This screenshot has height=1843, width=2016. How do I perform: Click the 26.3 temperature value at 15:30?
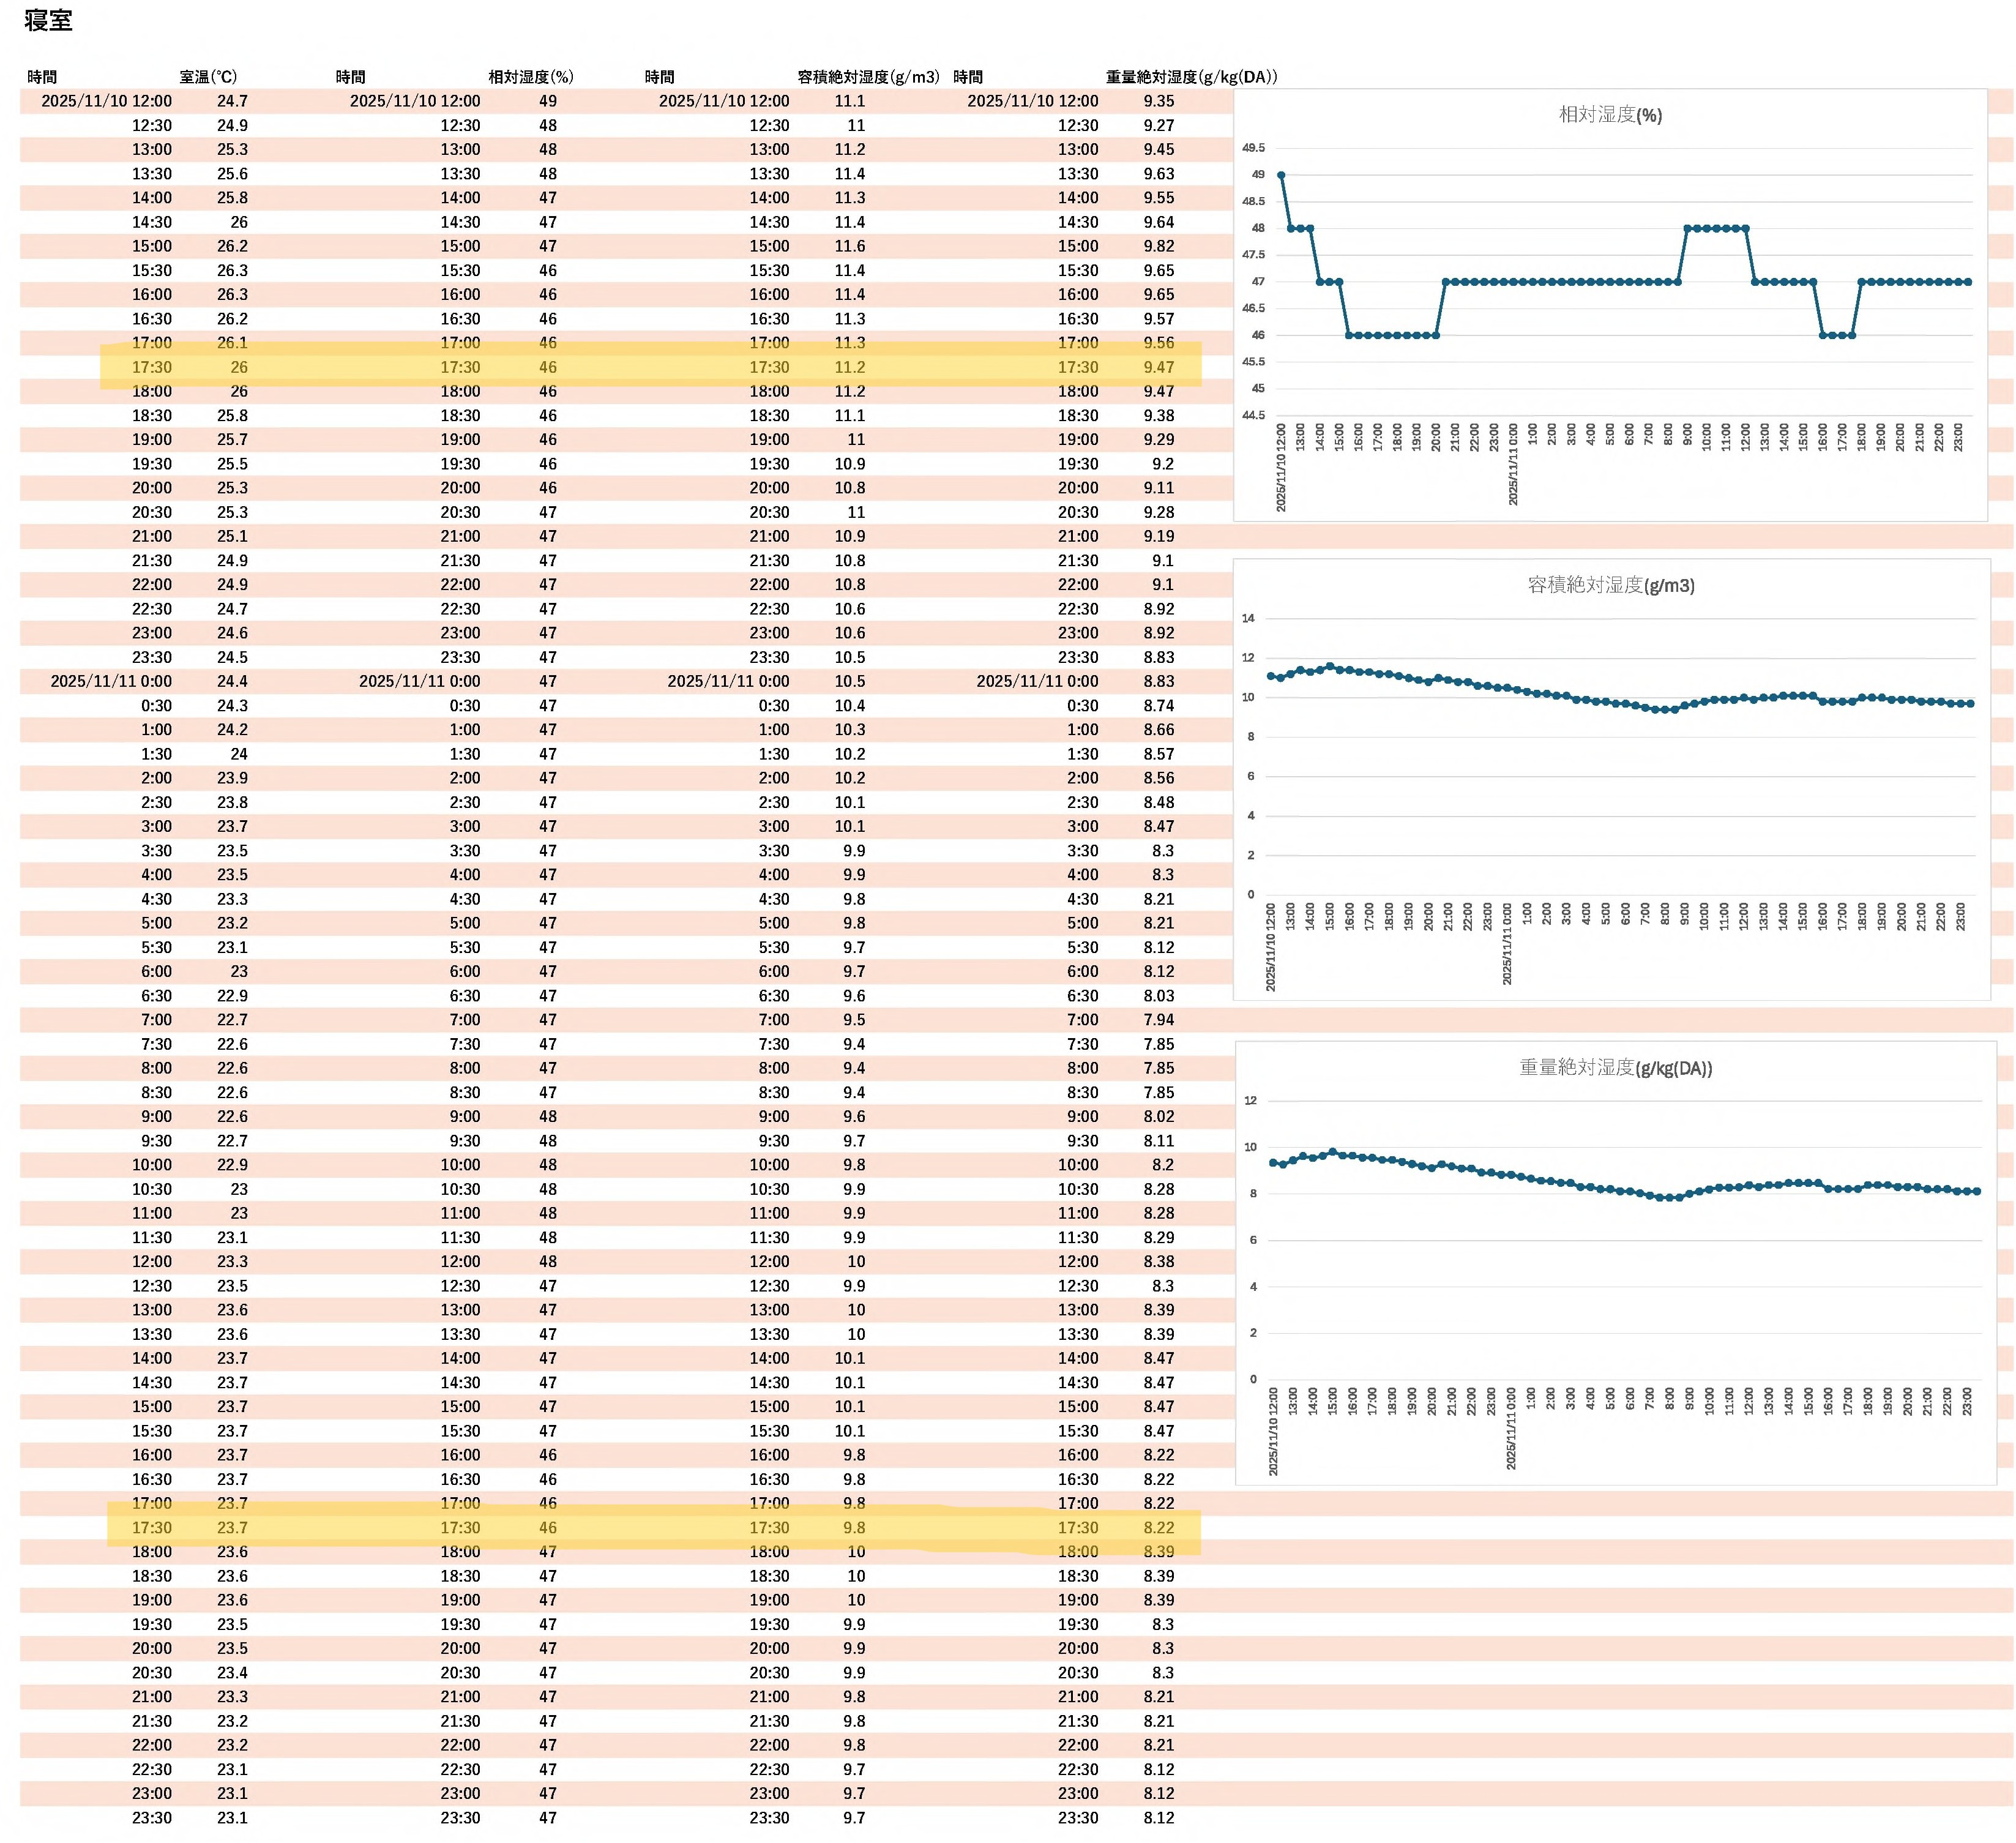[232, 270]
